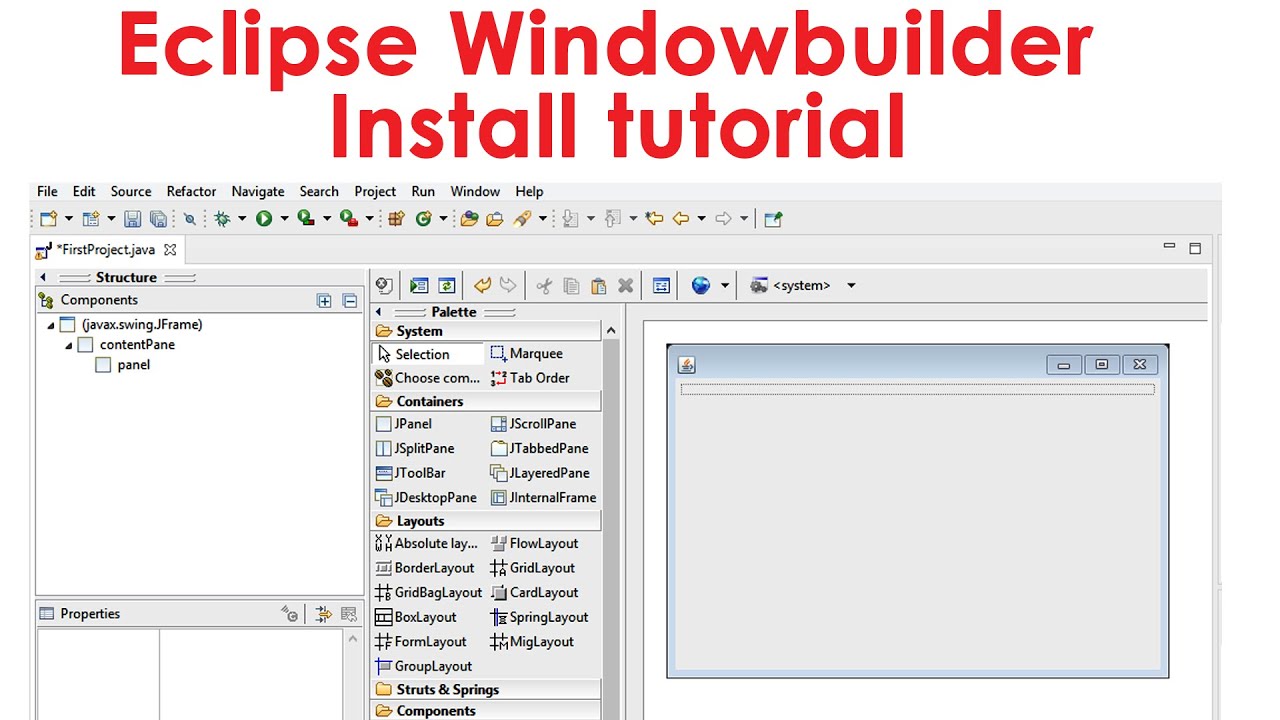Click the green Run button
The height and width of the screenshot is (720, 1280).
click(x=264, y=218)
